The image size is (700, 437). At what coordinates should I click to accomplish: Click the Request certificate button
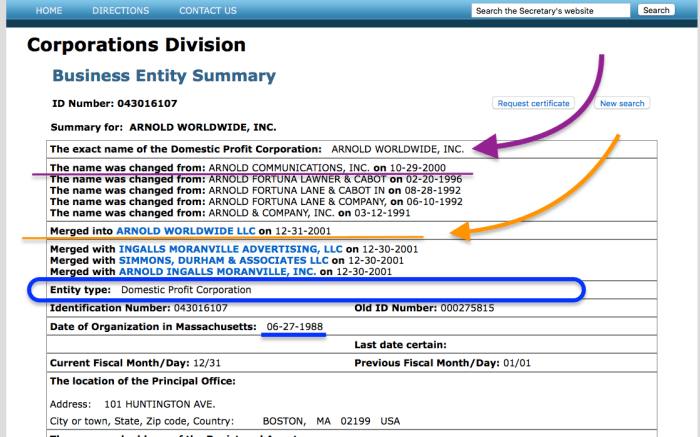pos(534,103)
